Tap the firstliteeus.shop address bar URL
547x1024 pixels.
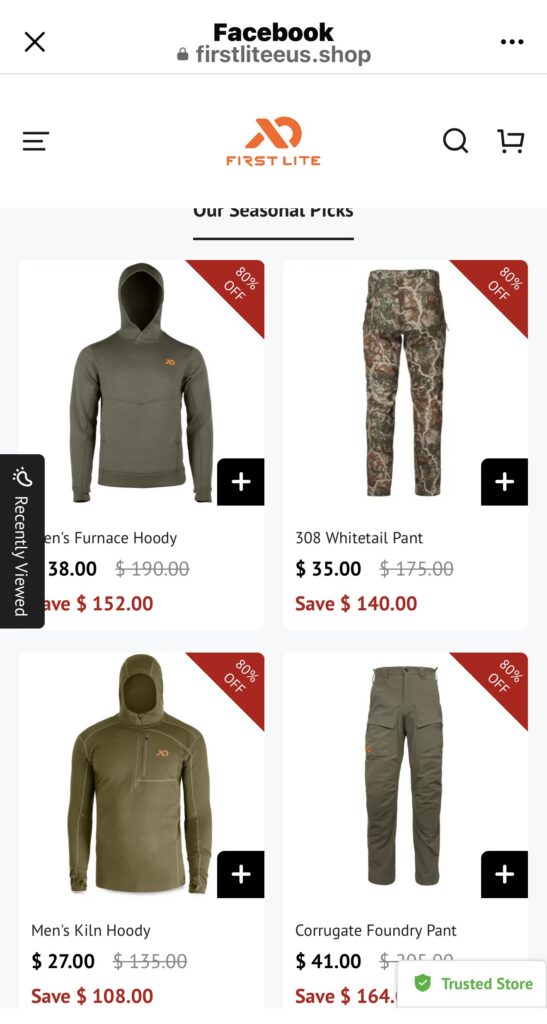(274, 54)
